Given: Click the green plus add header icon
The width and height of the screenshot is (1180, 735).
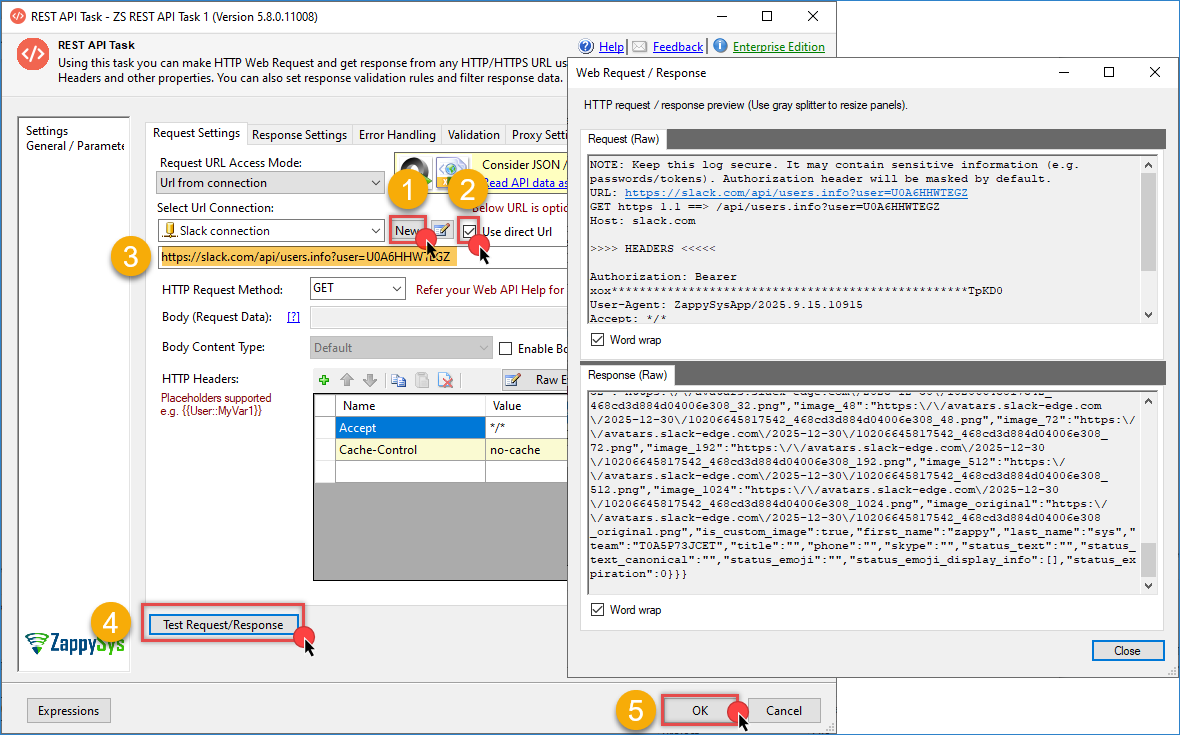Looking at the screenshot, I should click(323, 380).
